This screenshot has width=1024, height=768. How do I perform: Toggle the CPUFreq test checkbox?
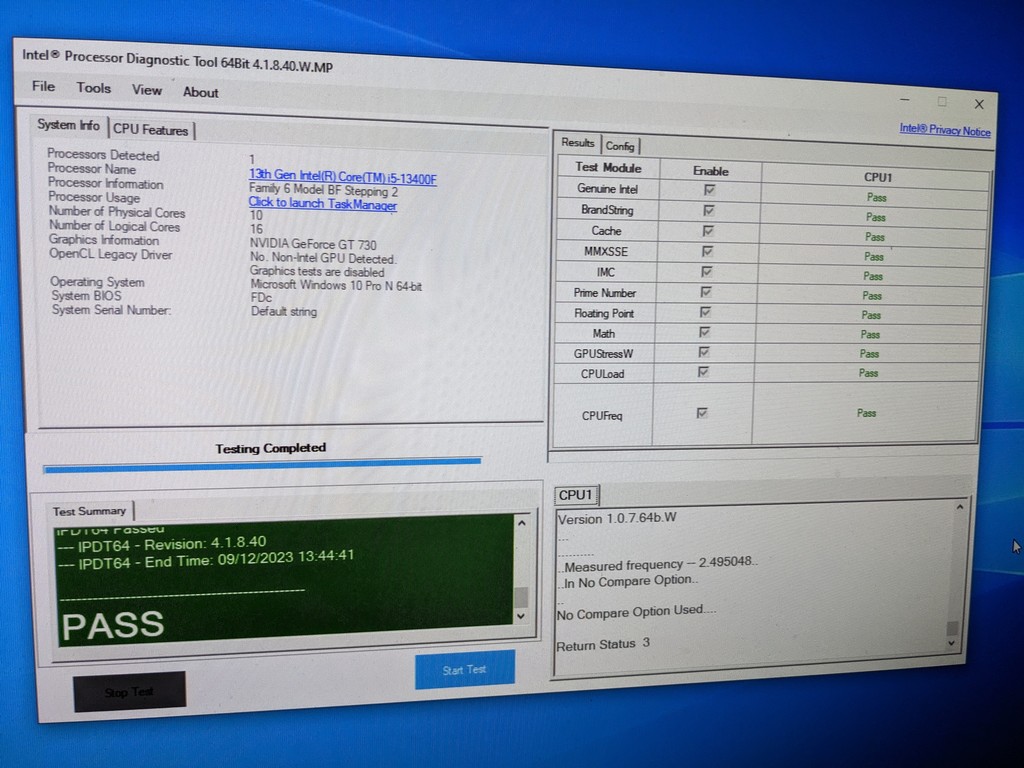point(702,413)
